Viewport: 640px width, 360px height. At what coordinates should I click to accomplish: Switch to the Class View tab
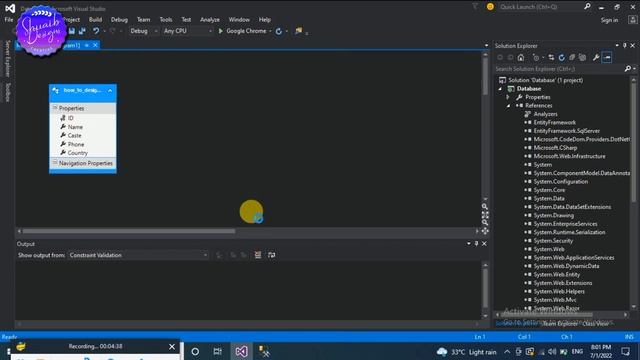click(x=596, y=324)
